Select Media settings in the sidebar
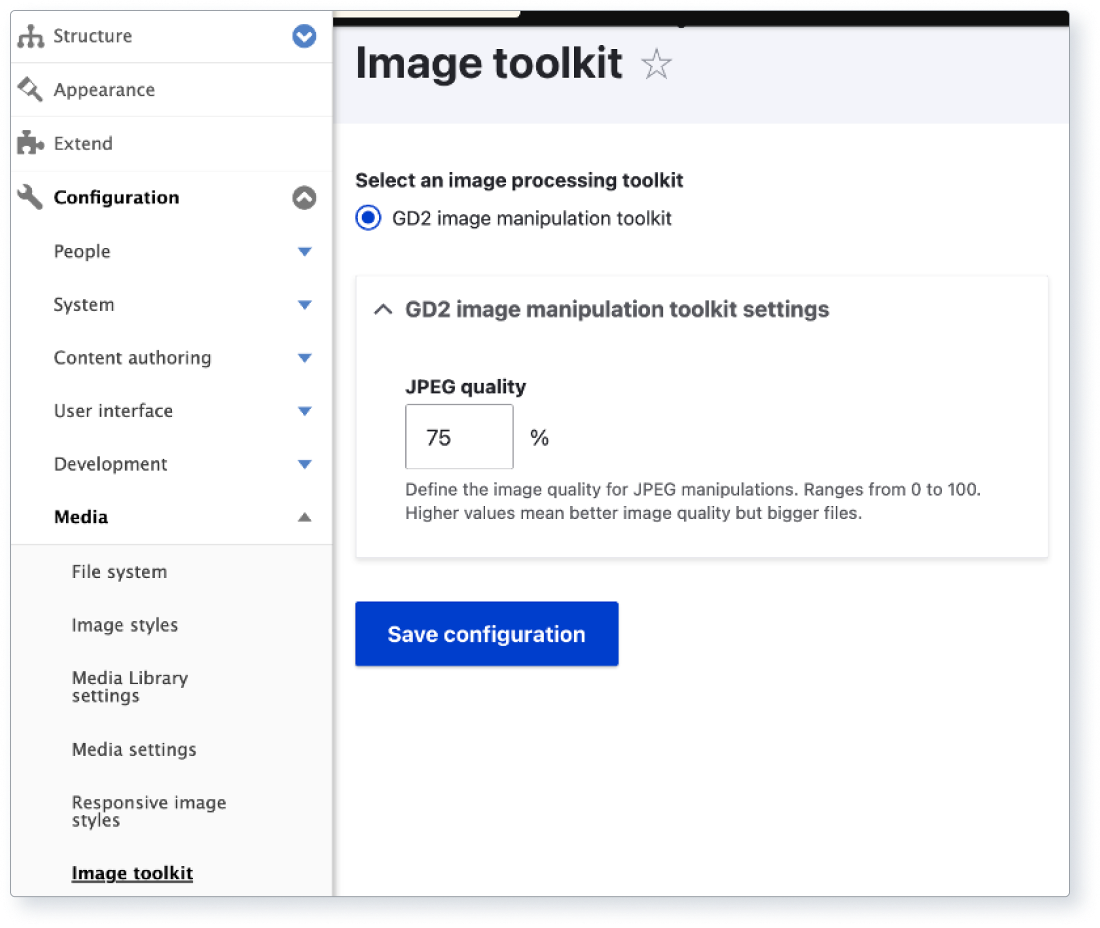 [x=134, y=749]
